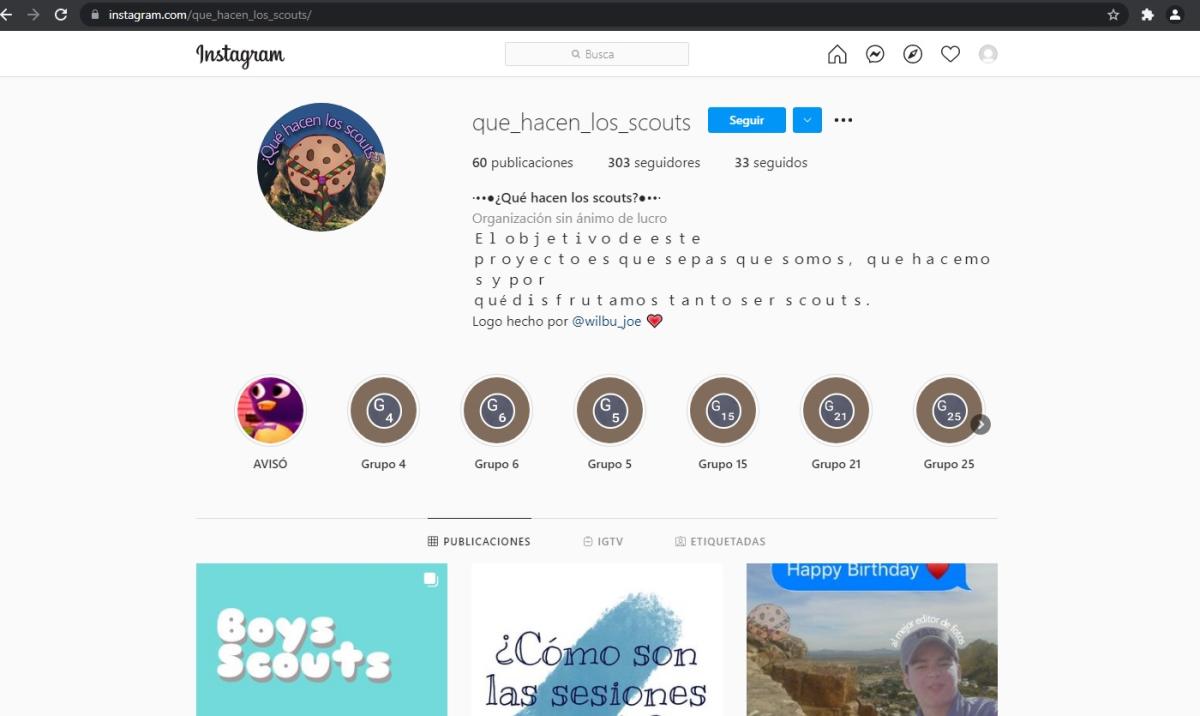Viewport: 1200px width, 716px height.
Task: Go to Instagram home feed icon
Action: 837,54
